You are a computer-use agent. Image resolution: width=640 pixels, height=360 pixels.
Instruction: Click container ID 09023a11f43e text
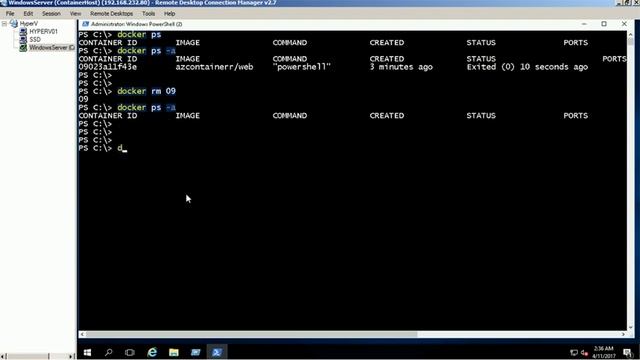(108, 67)
